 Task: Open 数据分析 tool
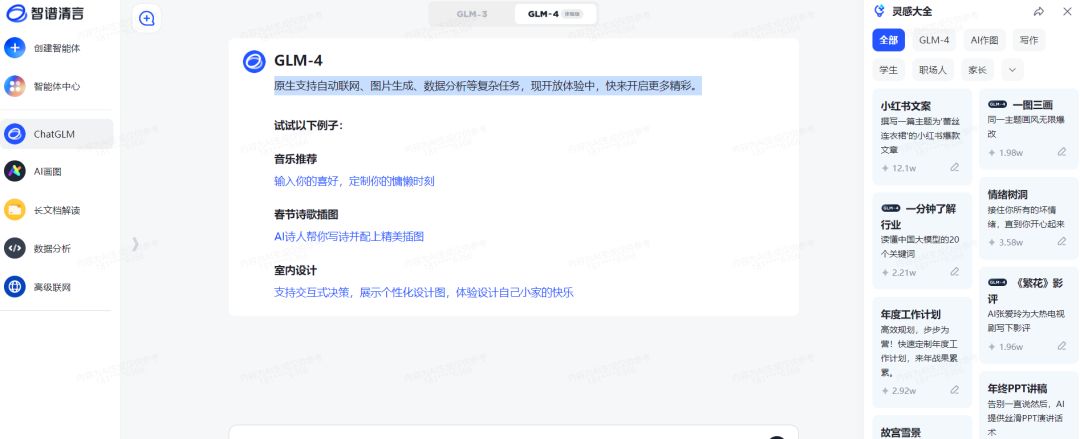[x=56, y=249]
